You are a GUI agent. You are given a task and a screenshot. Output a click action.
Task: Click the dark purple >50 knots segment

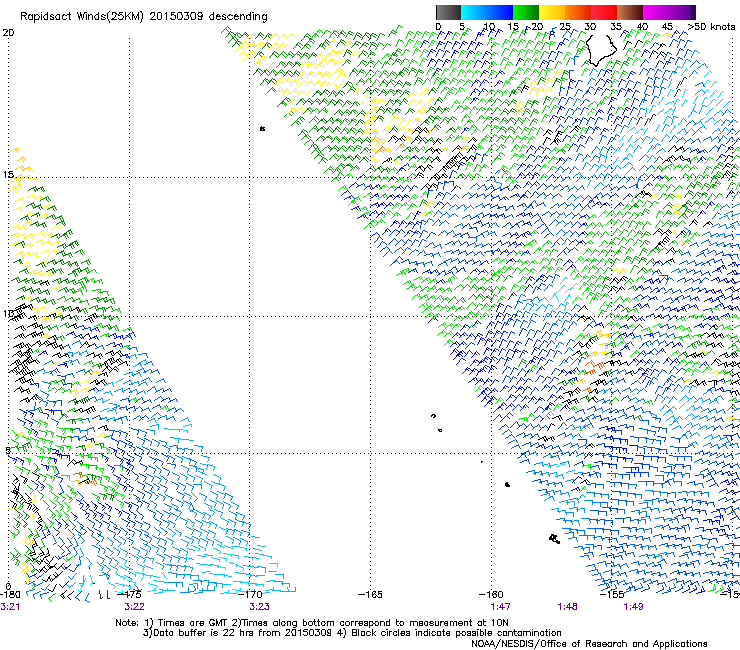pyautogui.click(x=693, y=12)
